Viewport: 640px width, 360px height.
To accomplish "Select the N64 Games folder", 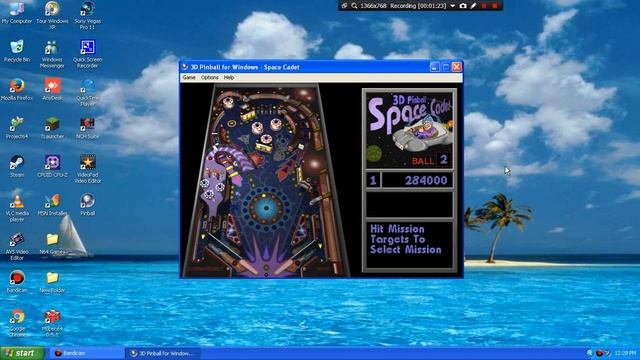I will coord(52,243).
